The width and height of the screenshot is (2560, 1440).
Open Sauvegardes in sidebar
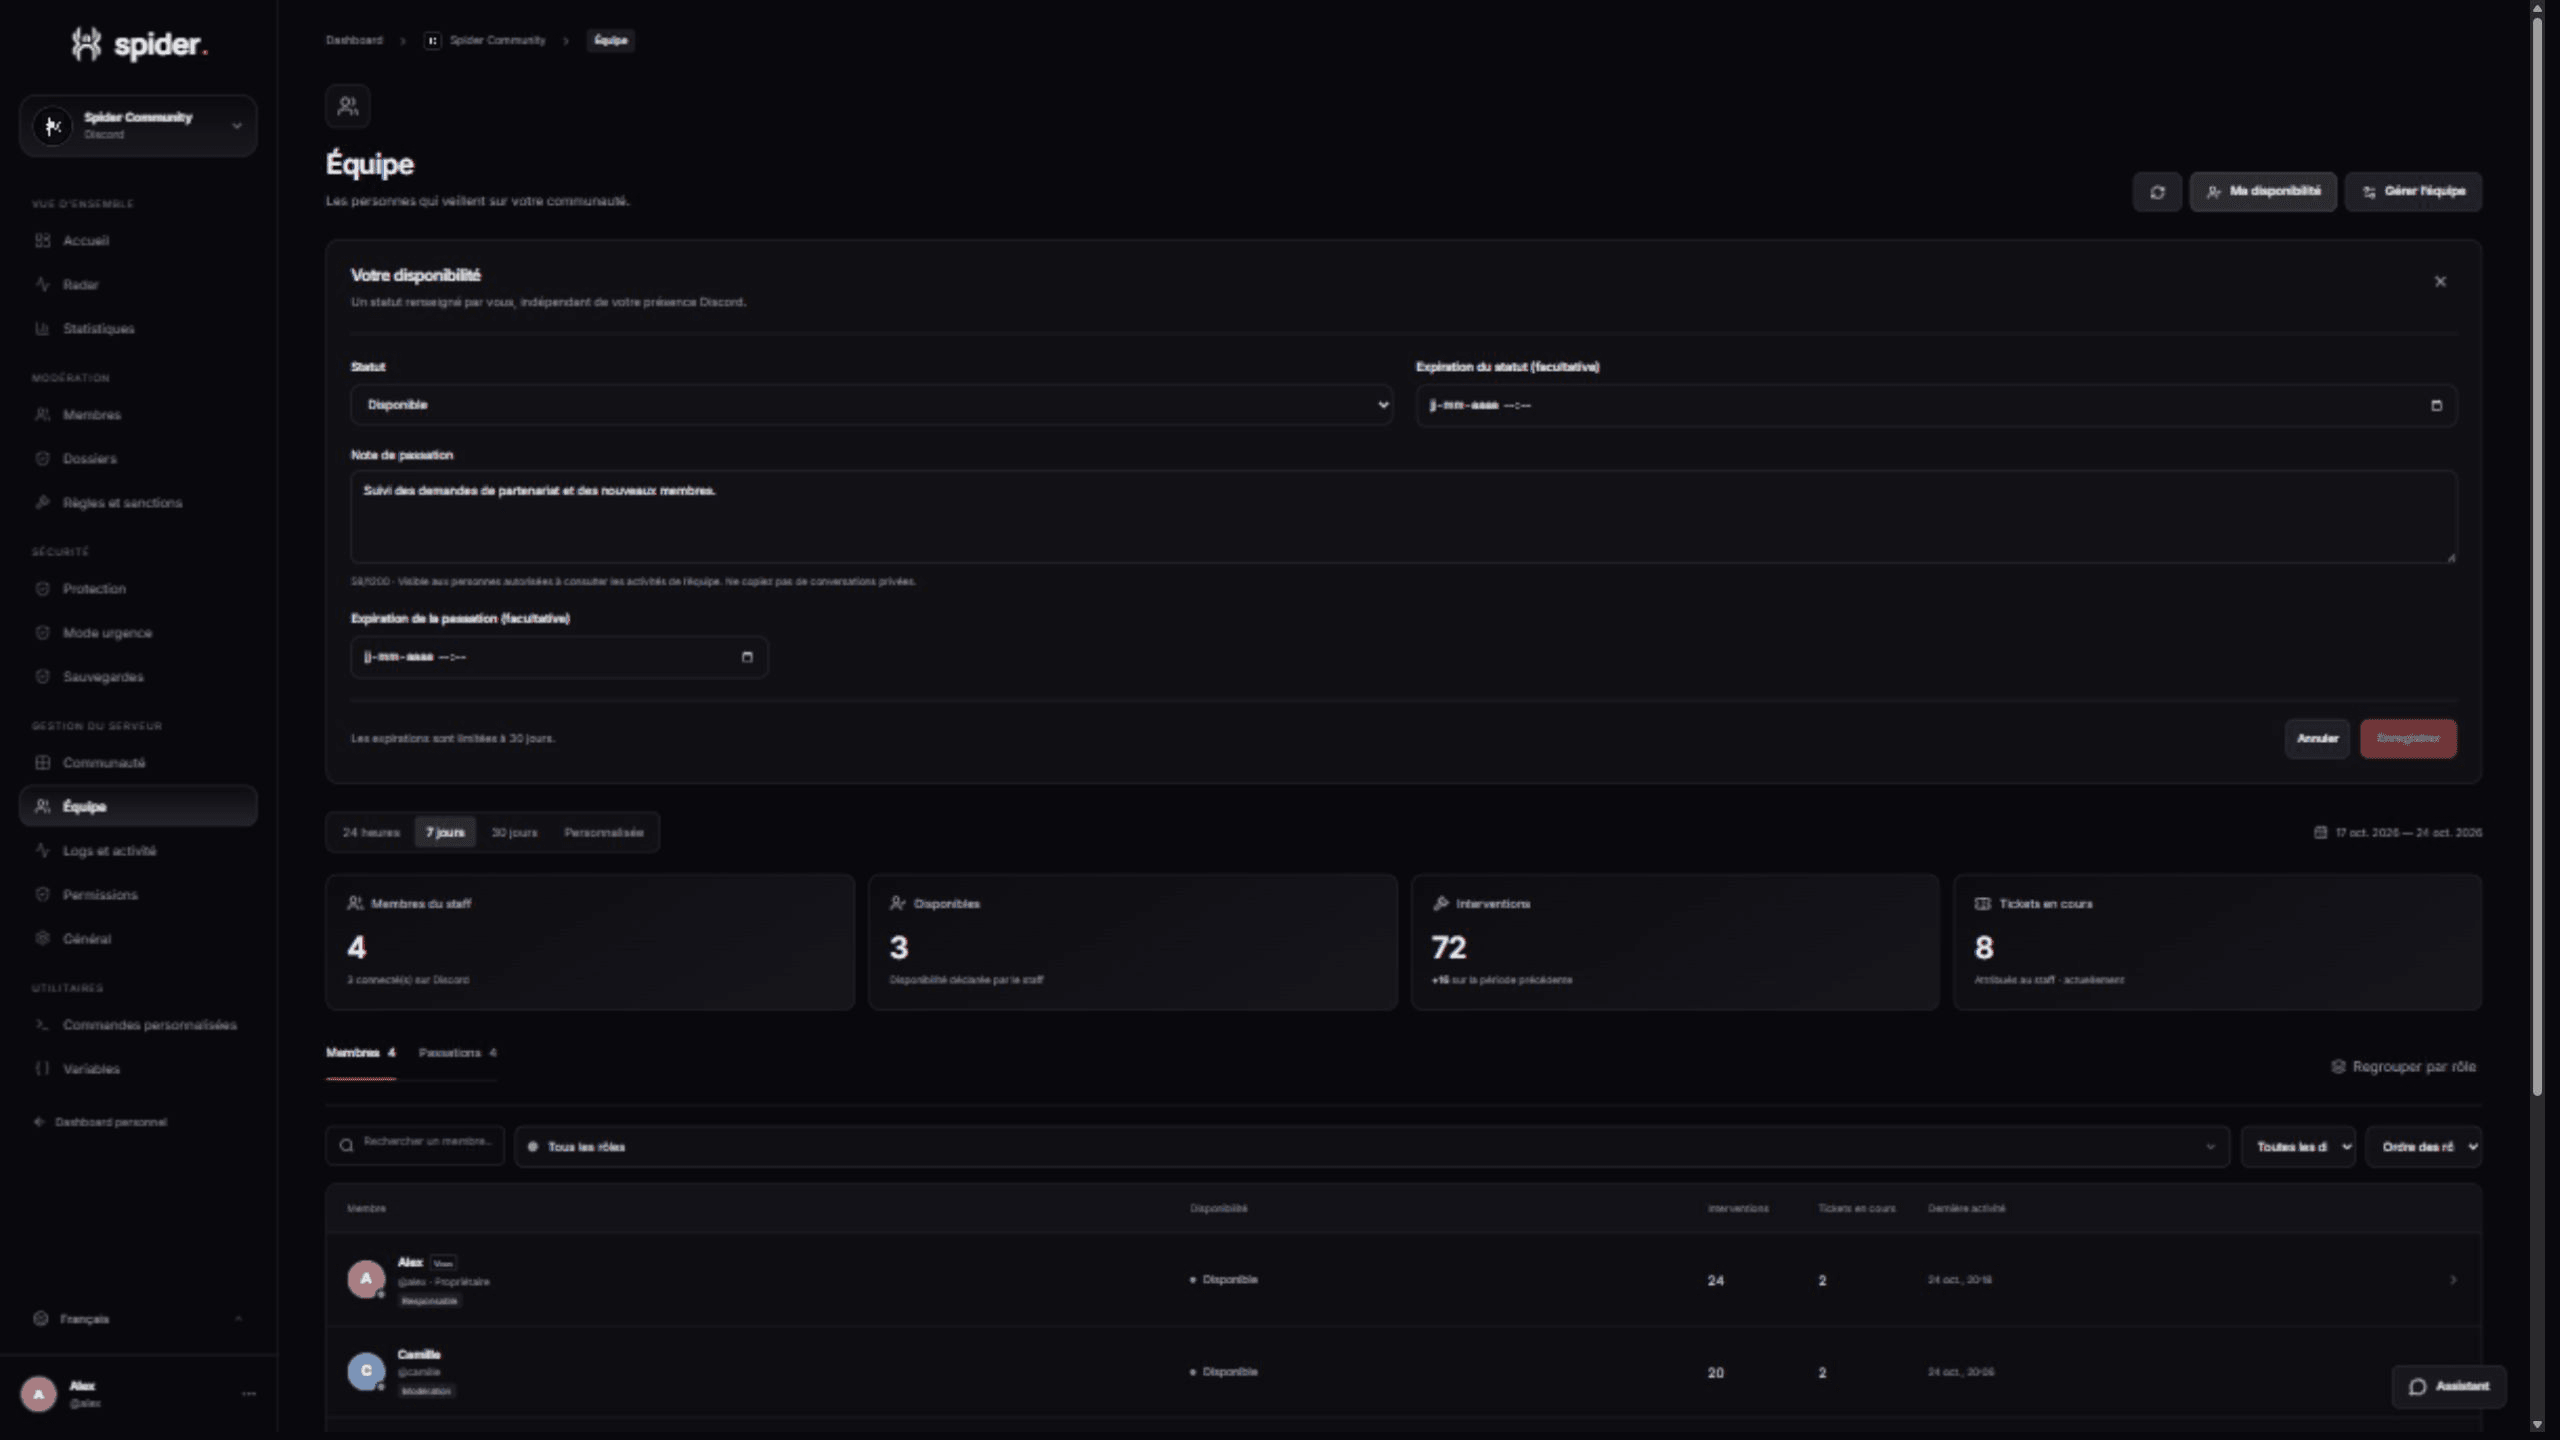click(x=138, y=676)
